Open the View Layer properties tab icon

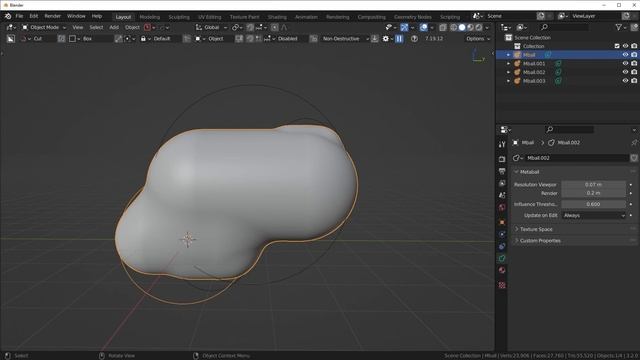[x=502, y=183]
